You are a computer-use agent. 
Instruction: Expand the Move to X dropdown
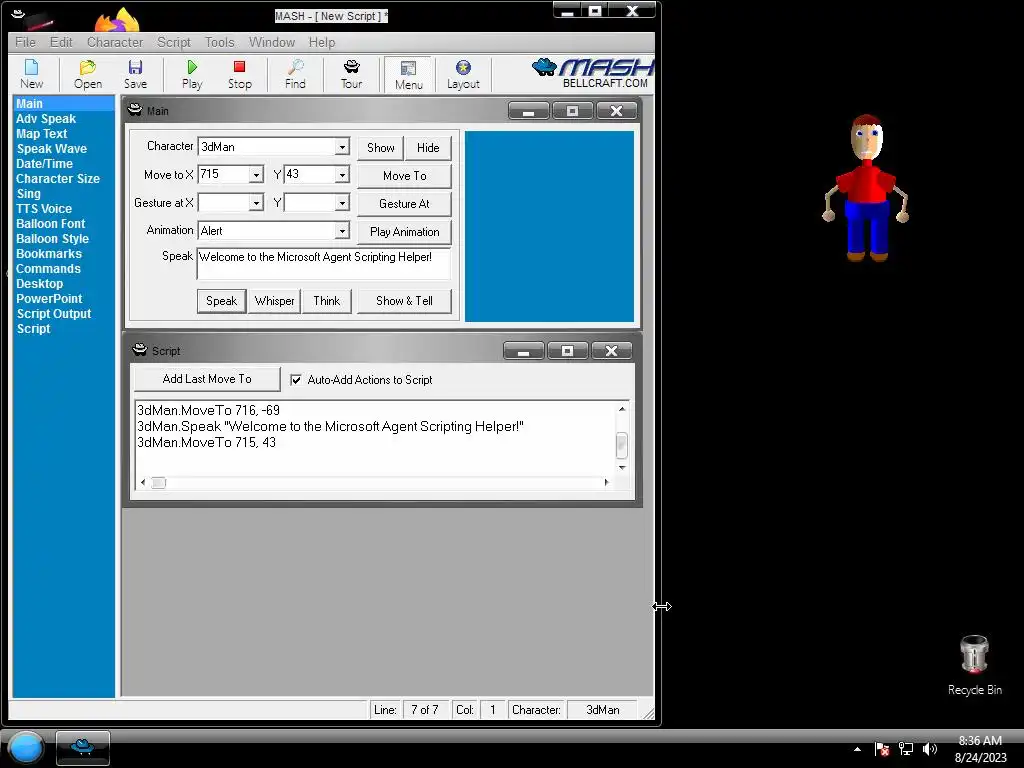pos(256,174)
